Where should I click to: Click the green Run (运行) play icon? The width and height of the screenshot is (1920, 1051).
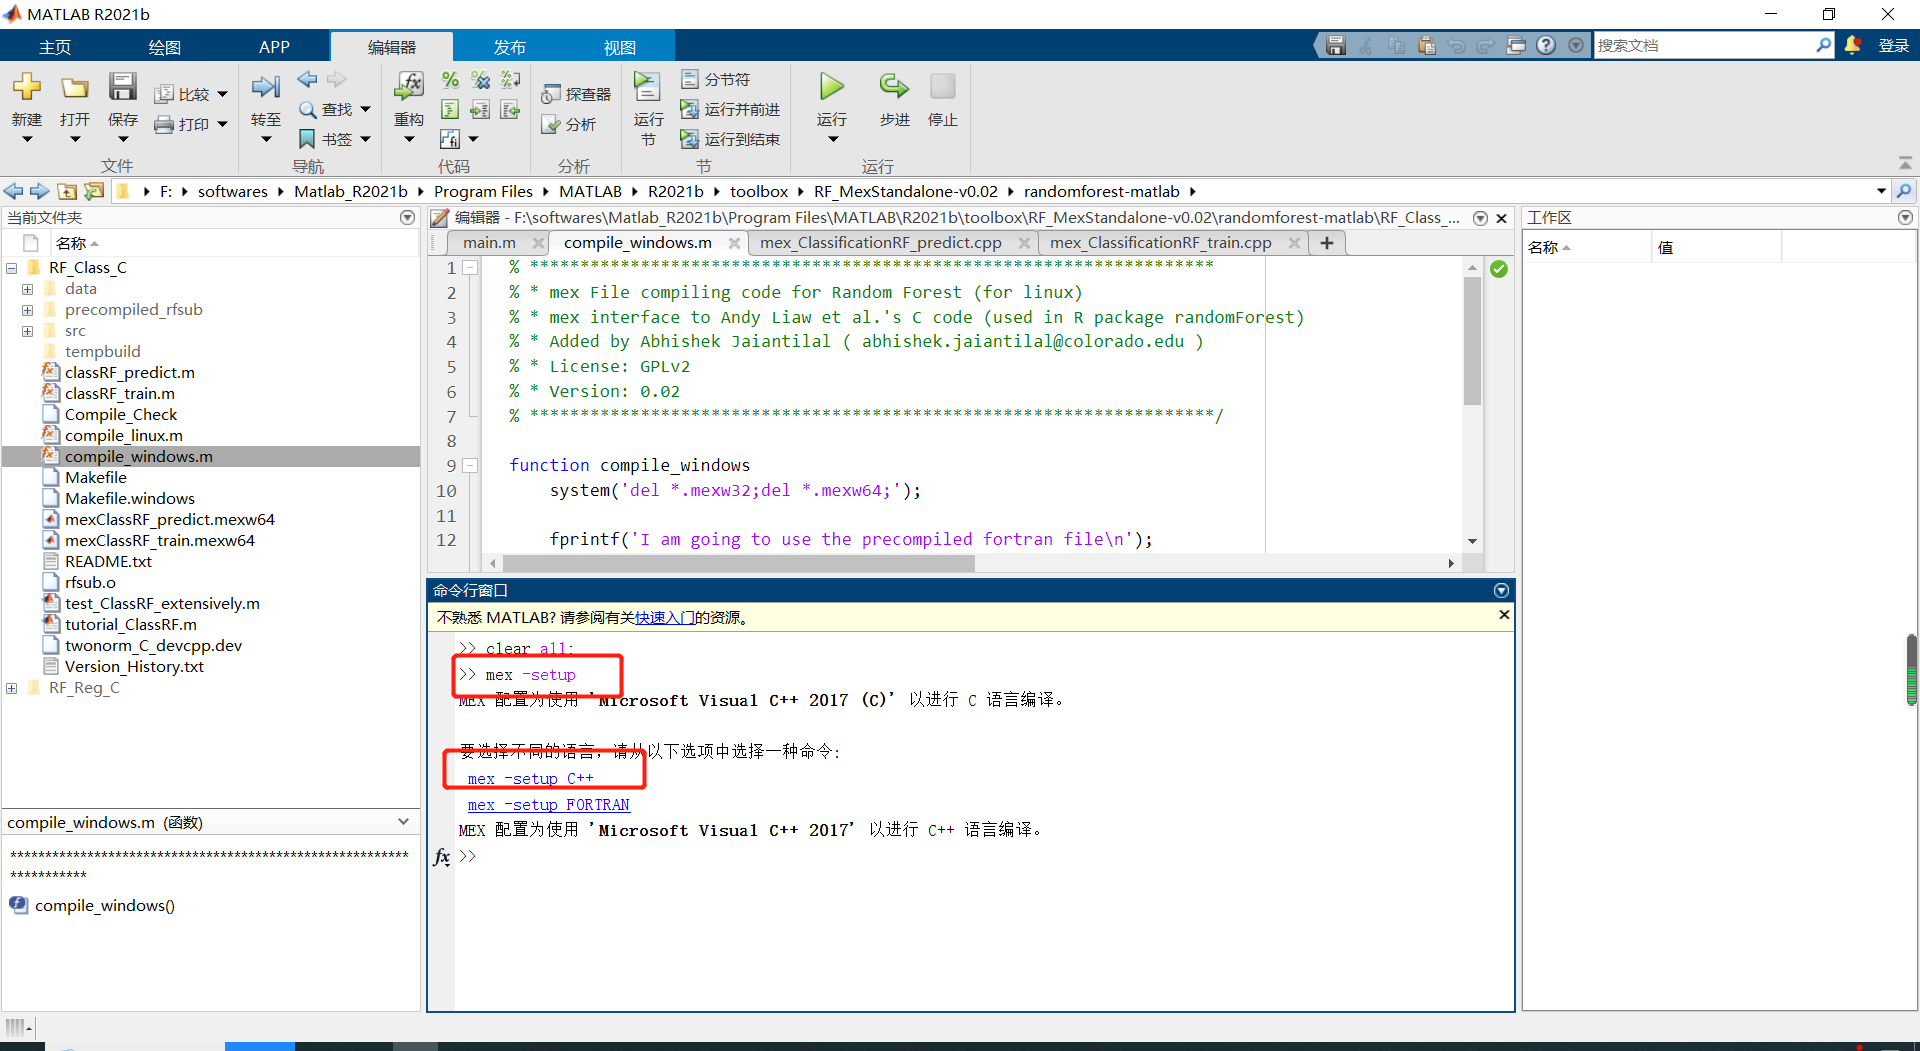click(x=832, y=87)
